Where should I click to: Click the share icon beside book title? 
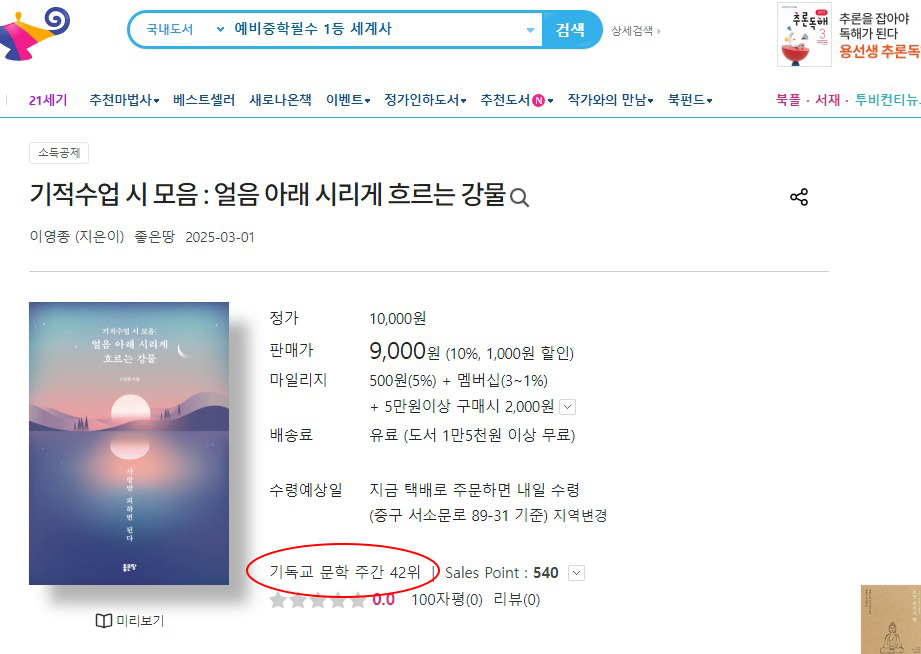click(x=799, y=197)
